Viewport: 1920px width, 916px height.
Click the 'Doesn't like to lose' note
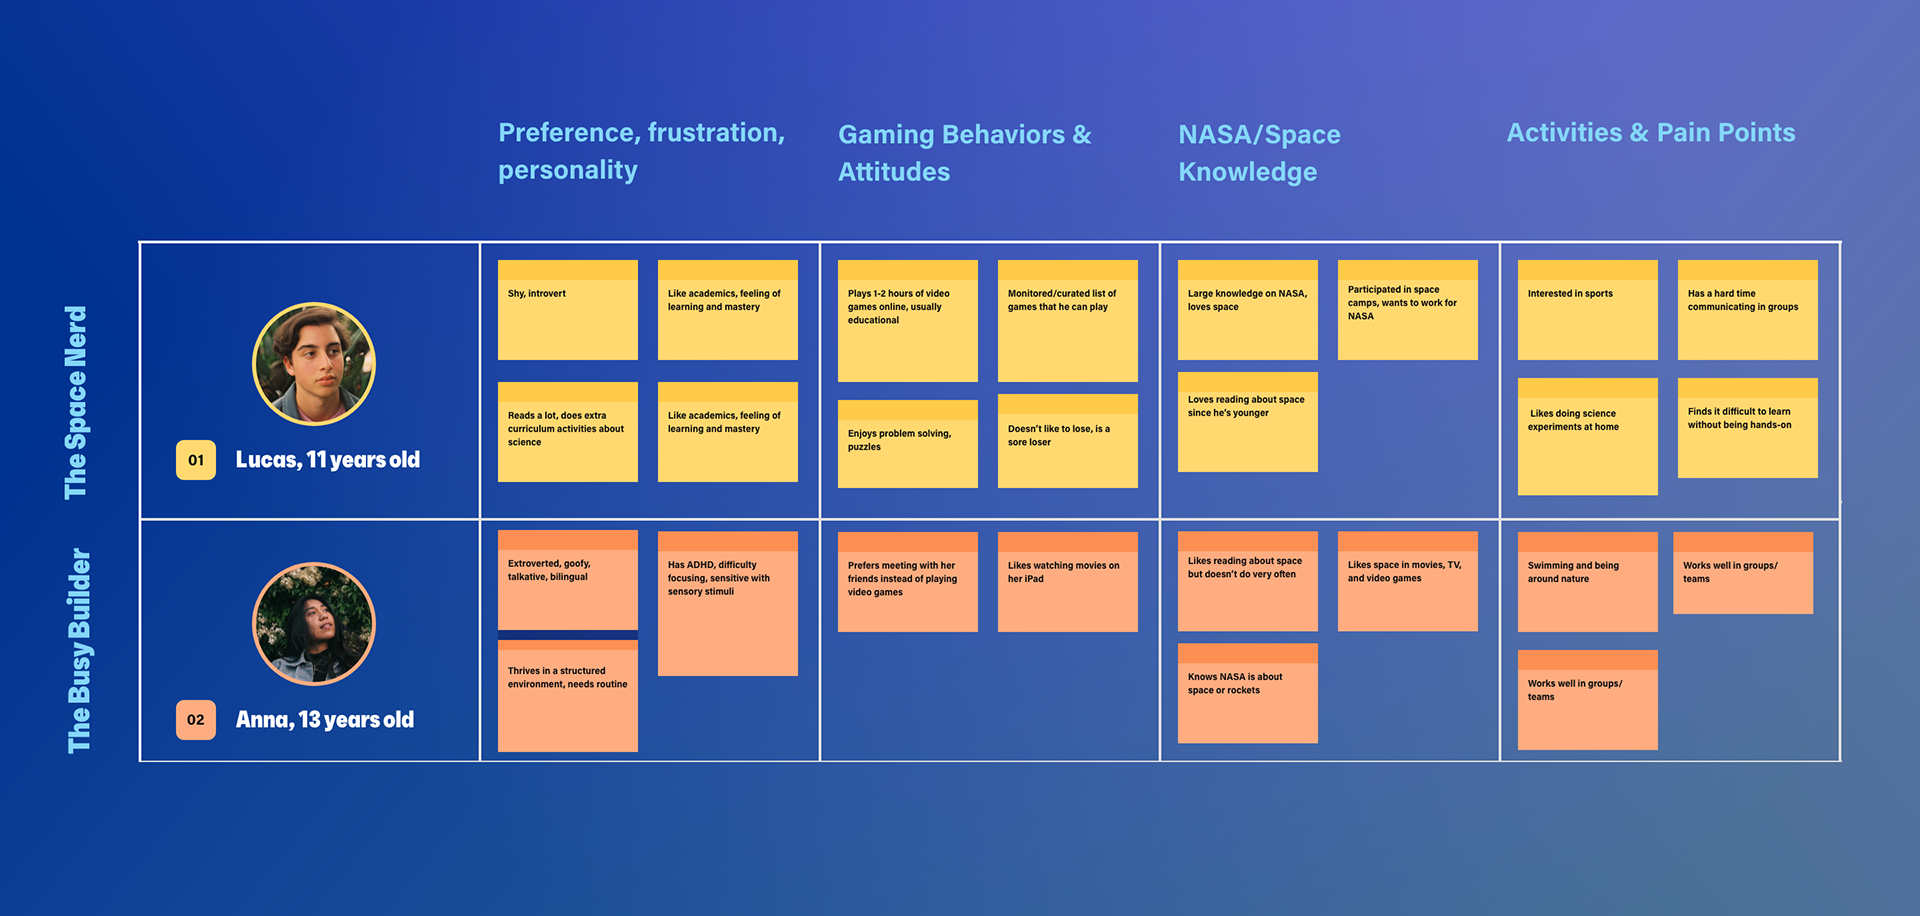[x=1068, y=441]
